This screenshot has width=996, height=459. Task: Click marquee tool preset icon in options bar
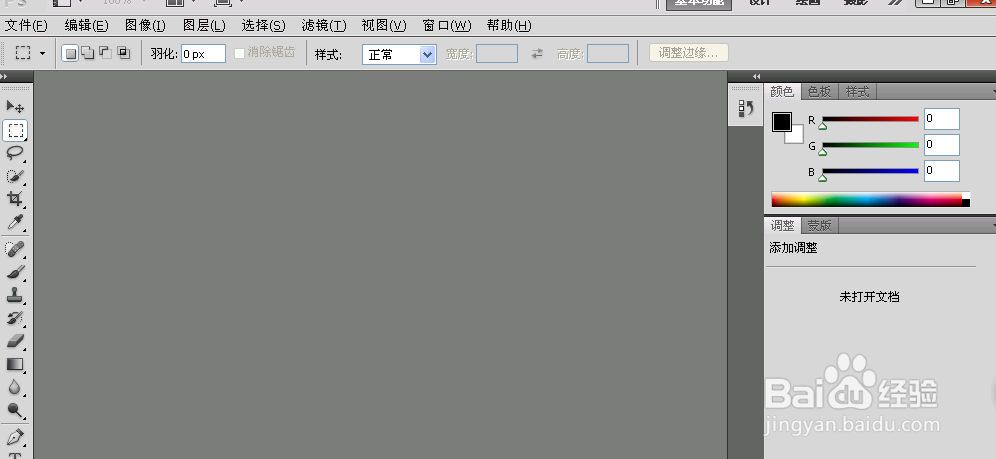point(23,53)
